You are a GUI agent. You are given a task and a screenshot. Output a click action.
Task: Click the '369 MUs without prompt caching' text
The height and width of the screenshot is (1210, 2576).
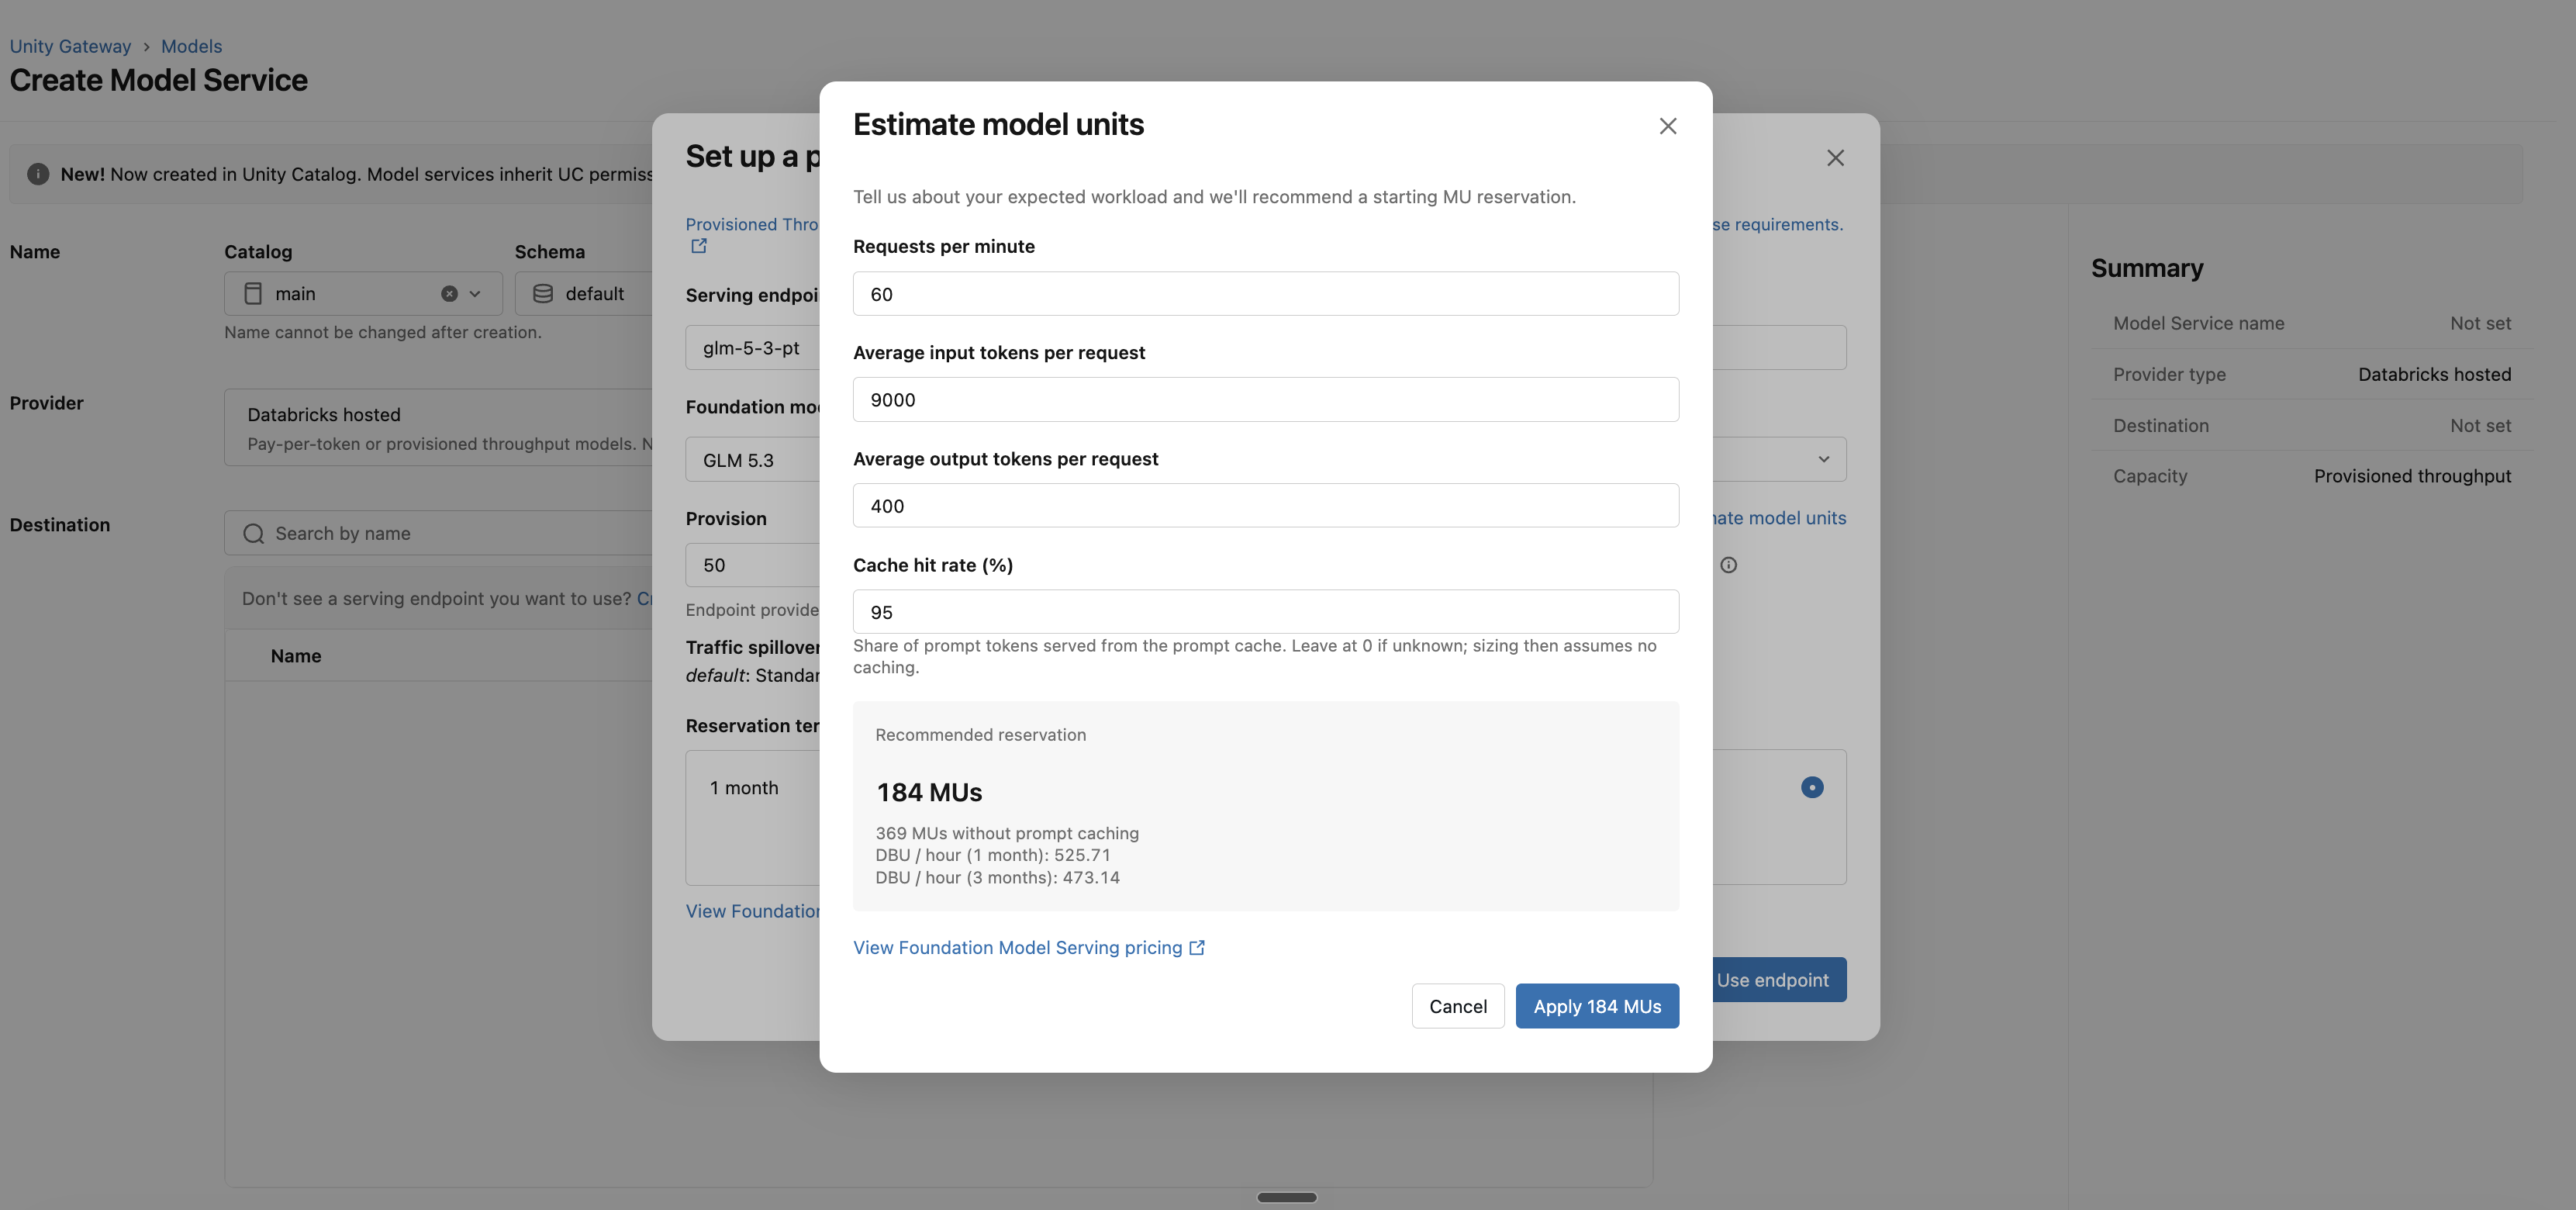click(x=1007, y=833)
